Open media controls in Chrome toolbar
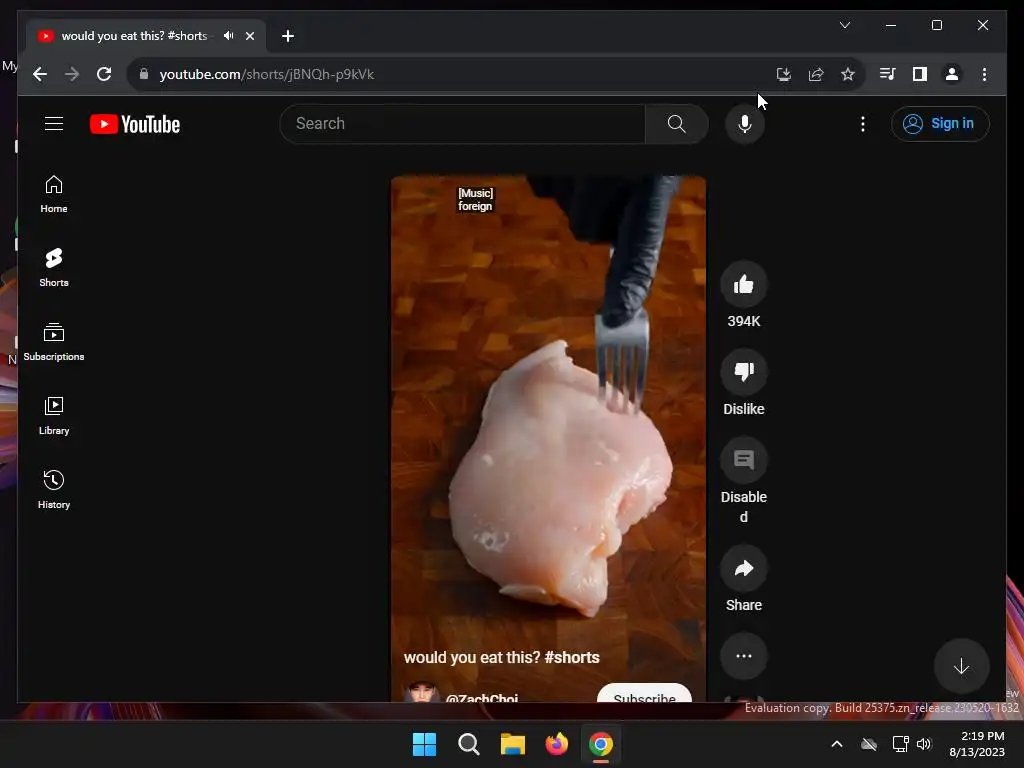This screenshot has height=768, width=1024. click(x=888, y=74)
